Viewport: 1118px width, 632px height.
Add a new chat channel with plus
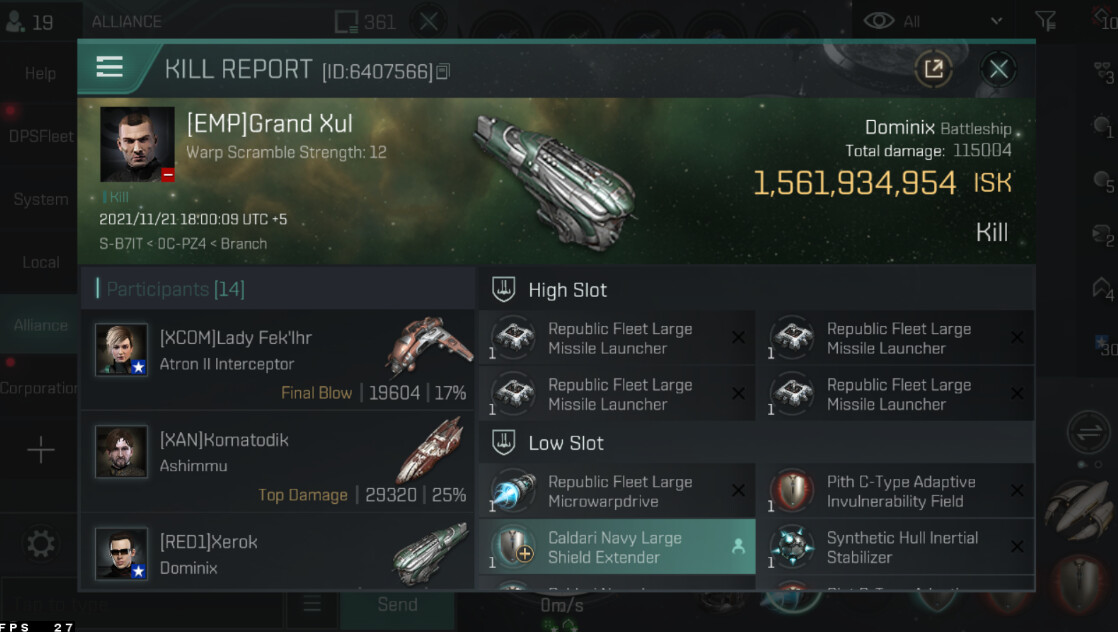coord(40,451)
